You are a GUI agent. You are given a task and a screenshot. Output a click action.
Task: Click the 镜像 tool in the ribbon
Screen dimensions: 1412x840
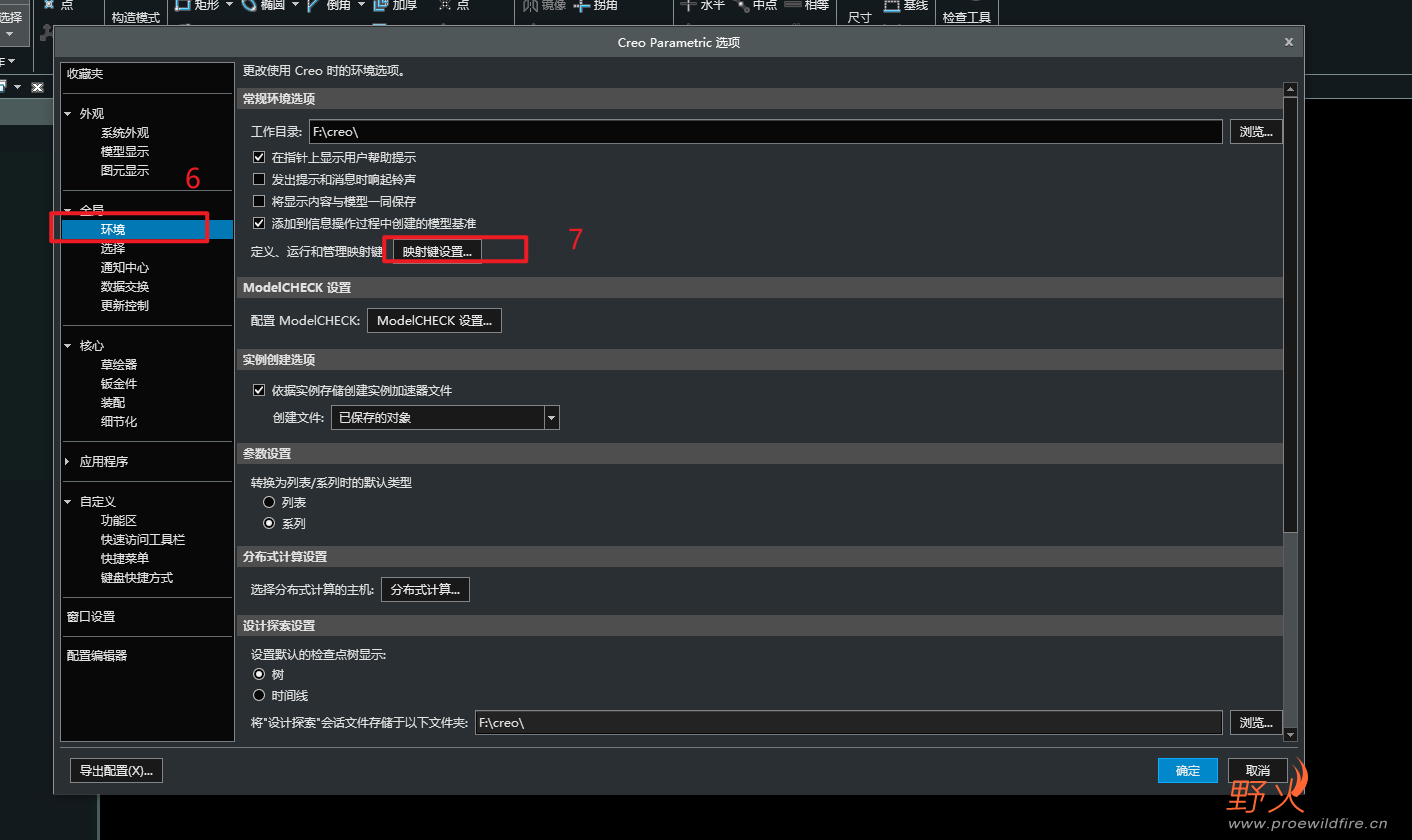[x=544, y=5]
